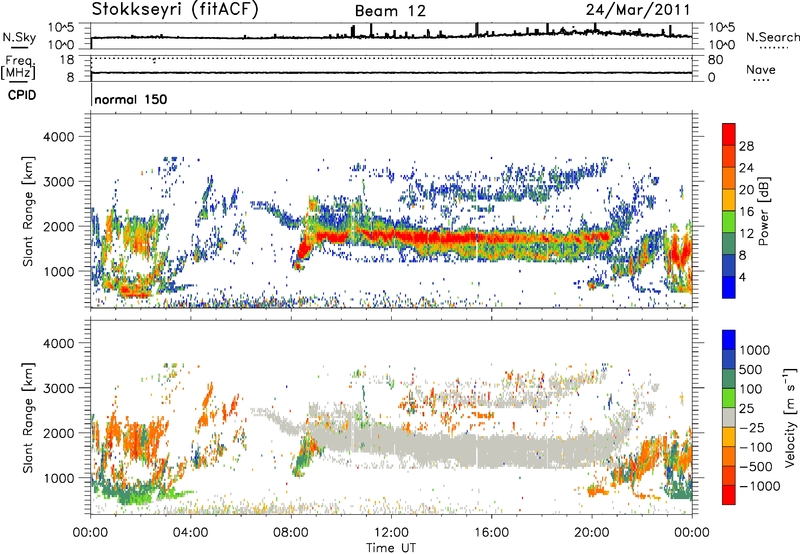Click "4000" on the power panel axis
Viewport: 800px width, 554px height.
tap(58, 137)
